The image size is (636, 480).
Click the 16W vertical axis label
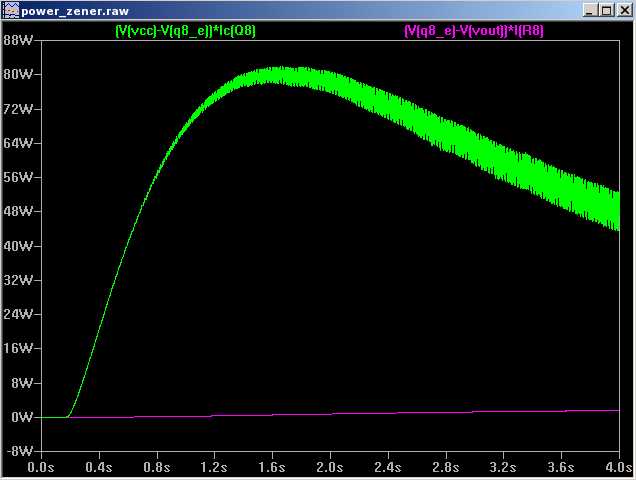click(18, 348)
